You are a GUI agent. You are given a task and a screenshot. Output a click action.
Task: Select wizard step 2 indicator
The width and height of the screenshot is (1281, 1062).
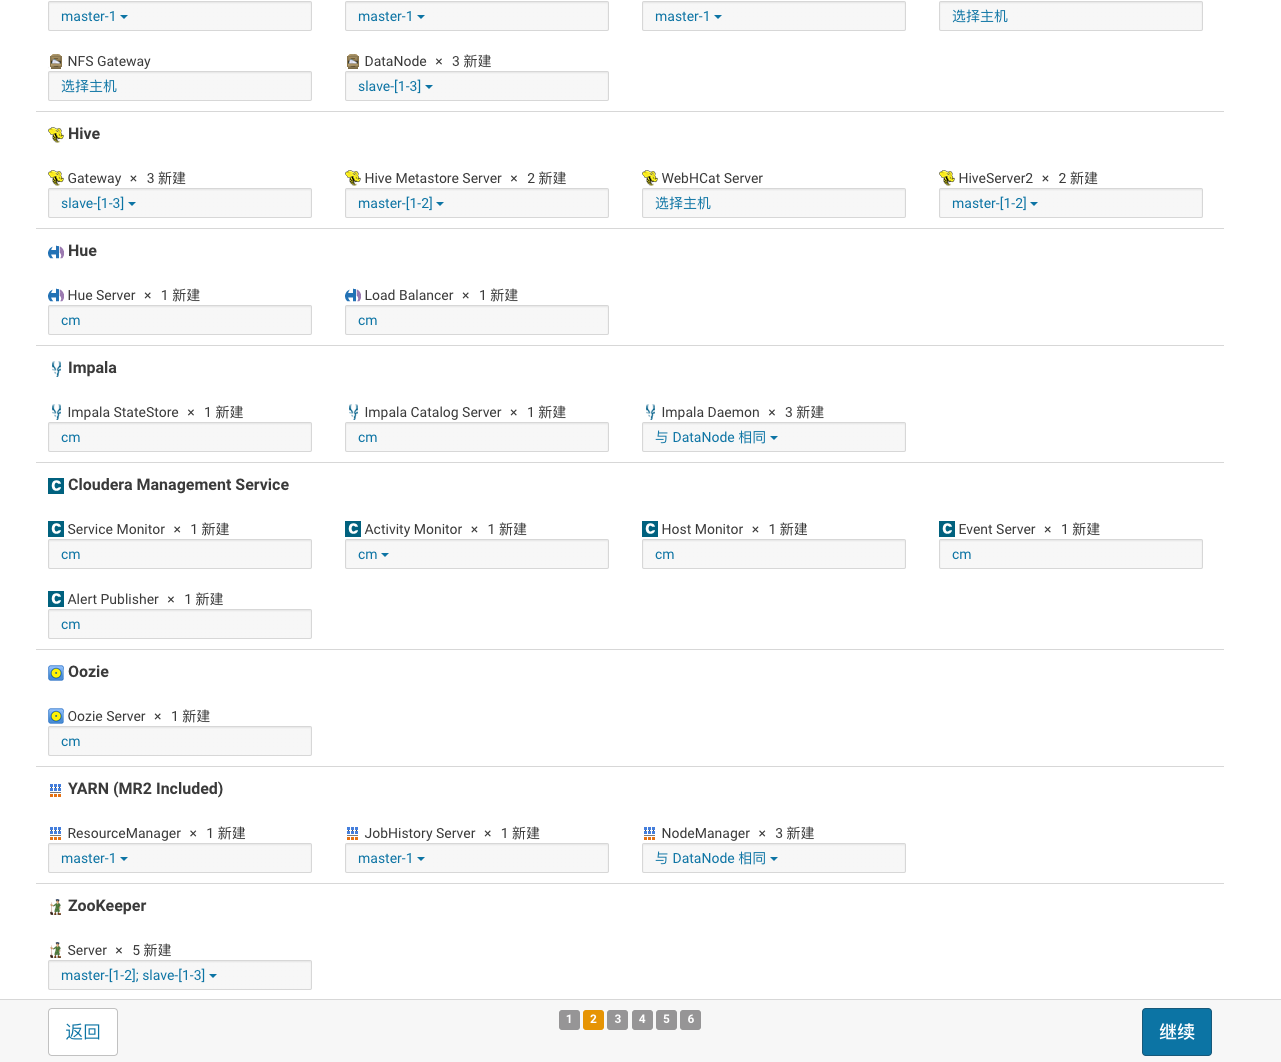coord(593,1020)
